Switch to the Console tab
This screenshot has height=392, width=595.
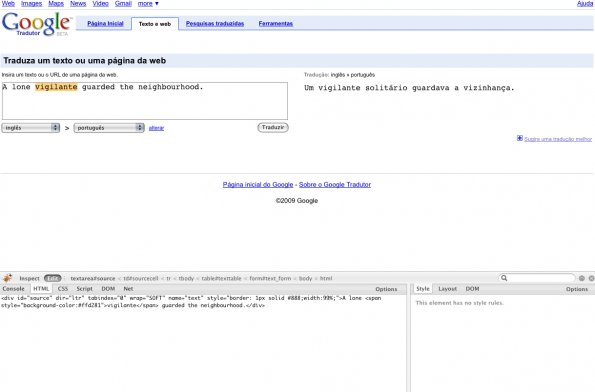coord(13,289)
